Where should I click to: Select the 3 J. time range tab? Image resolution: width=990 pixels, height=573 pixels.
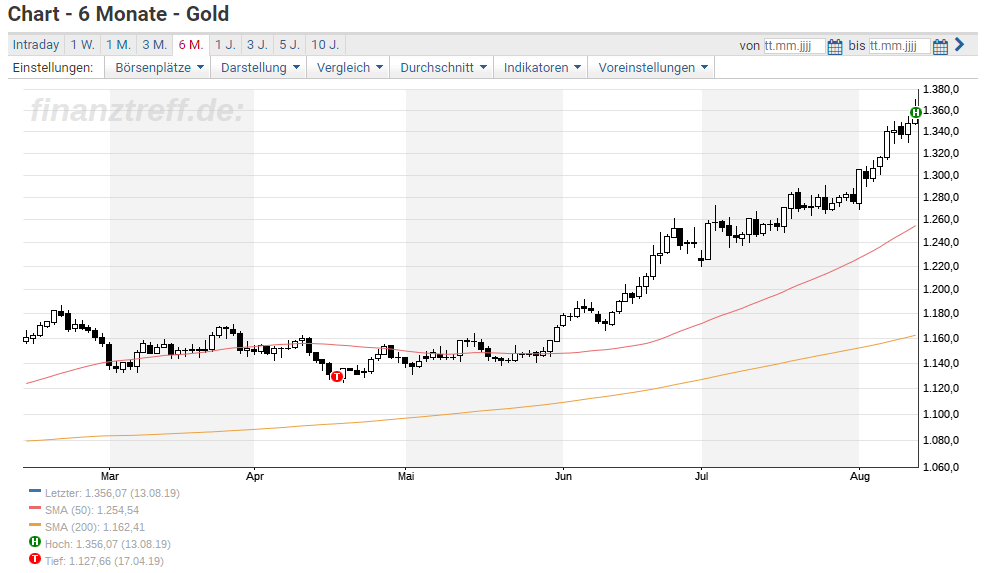pyautogui.click(x=258, y=45)
